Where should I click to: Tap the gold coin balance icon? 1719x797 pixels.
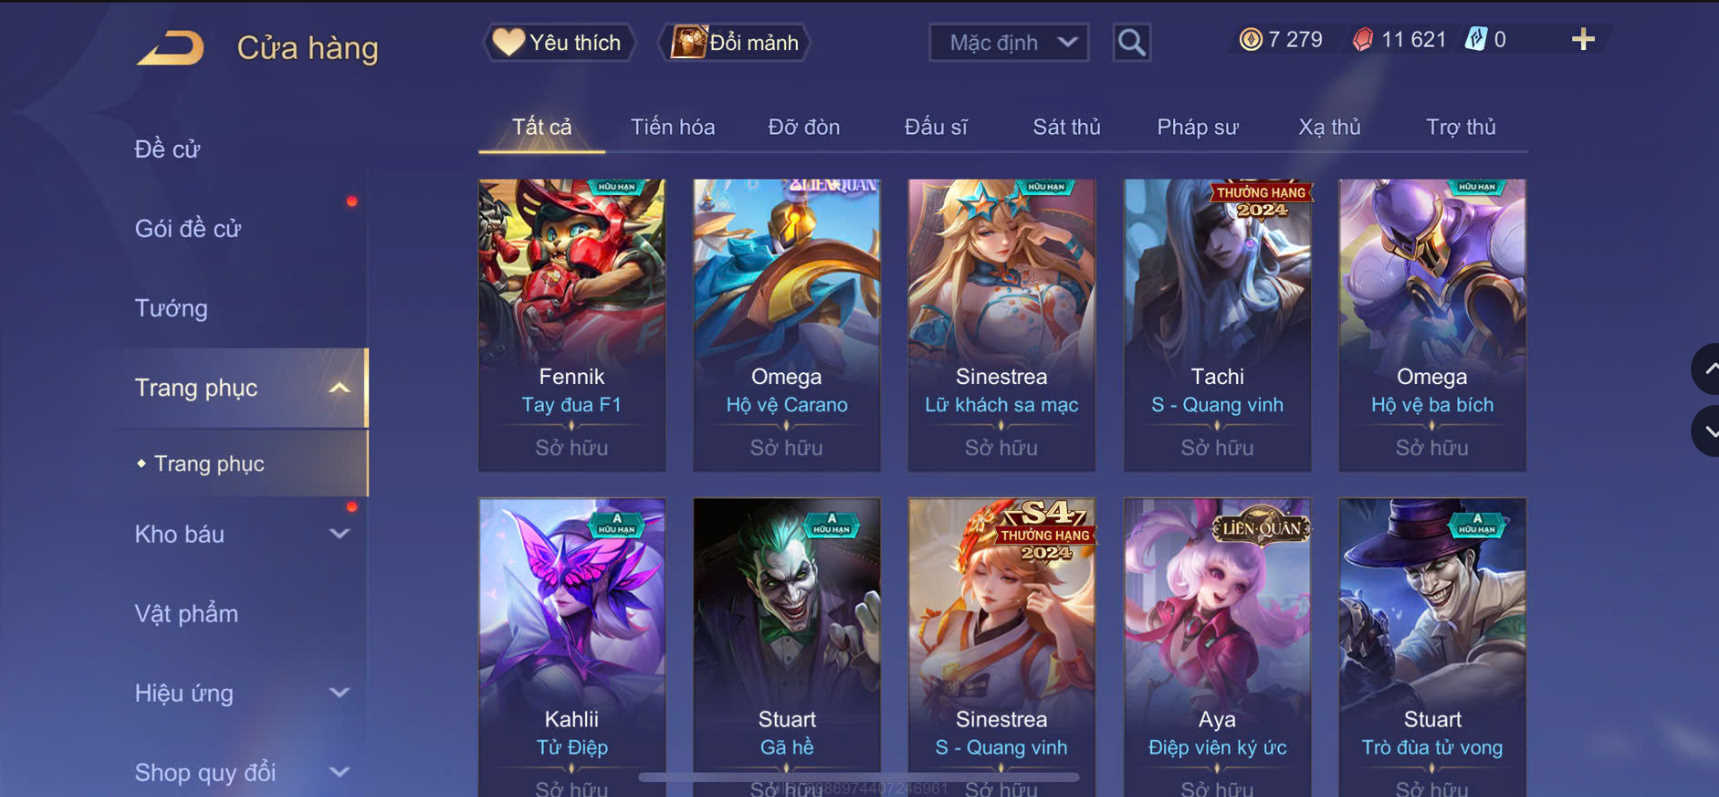click(x=1250, y=40)
